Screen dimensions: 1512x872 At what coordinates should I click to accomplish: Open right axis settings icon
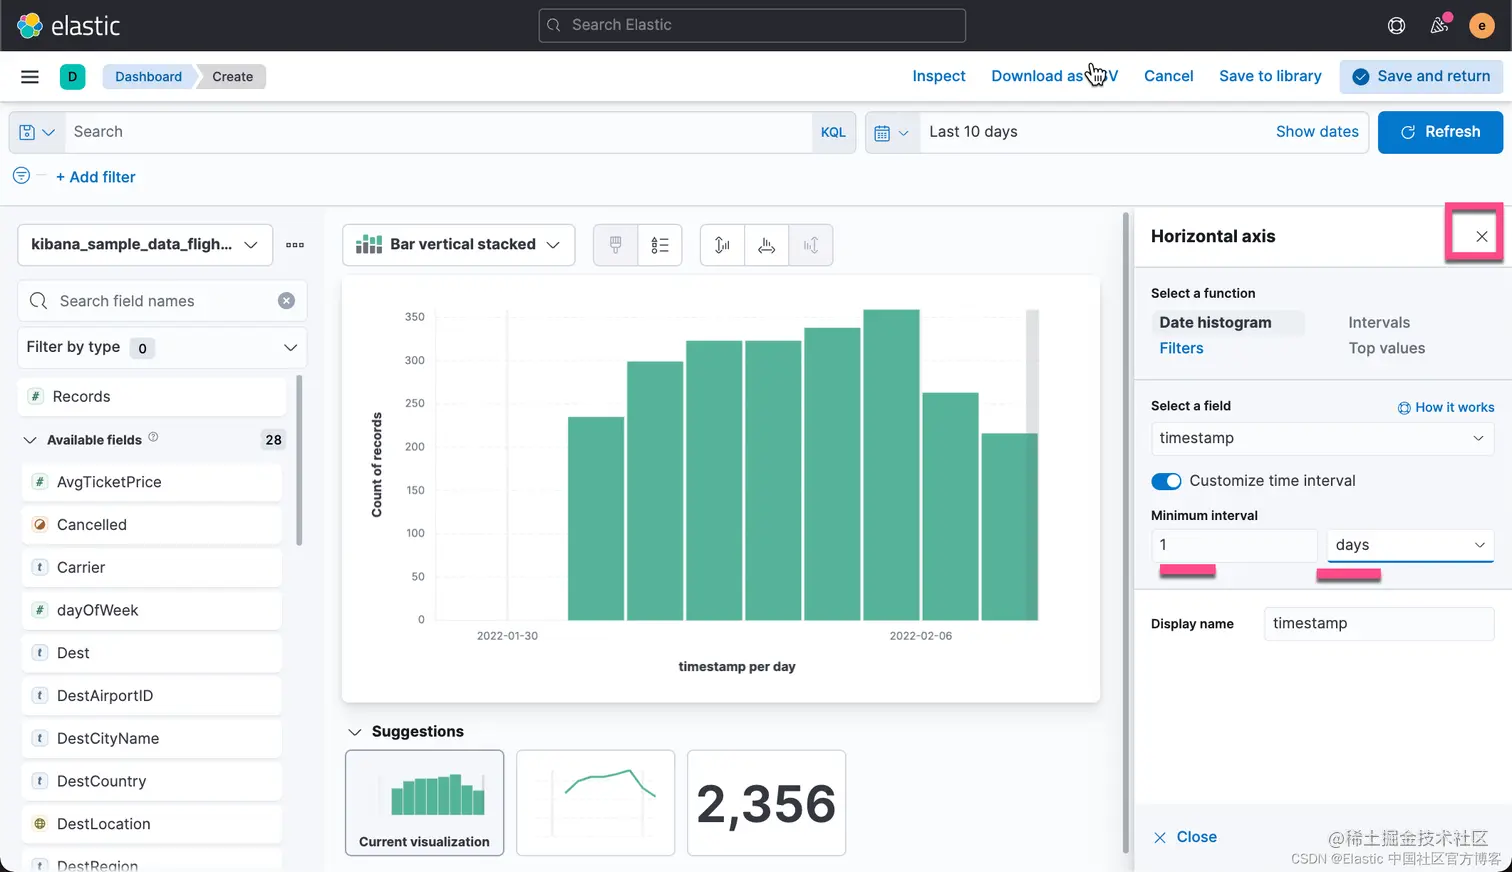[x=811, y=245]
